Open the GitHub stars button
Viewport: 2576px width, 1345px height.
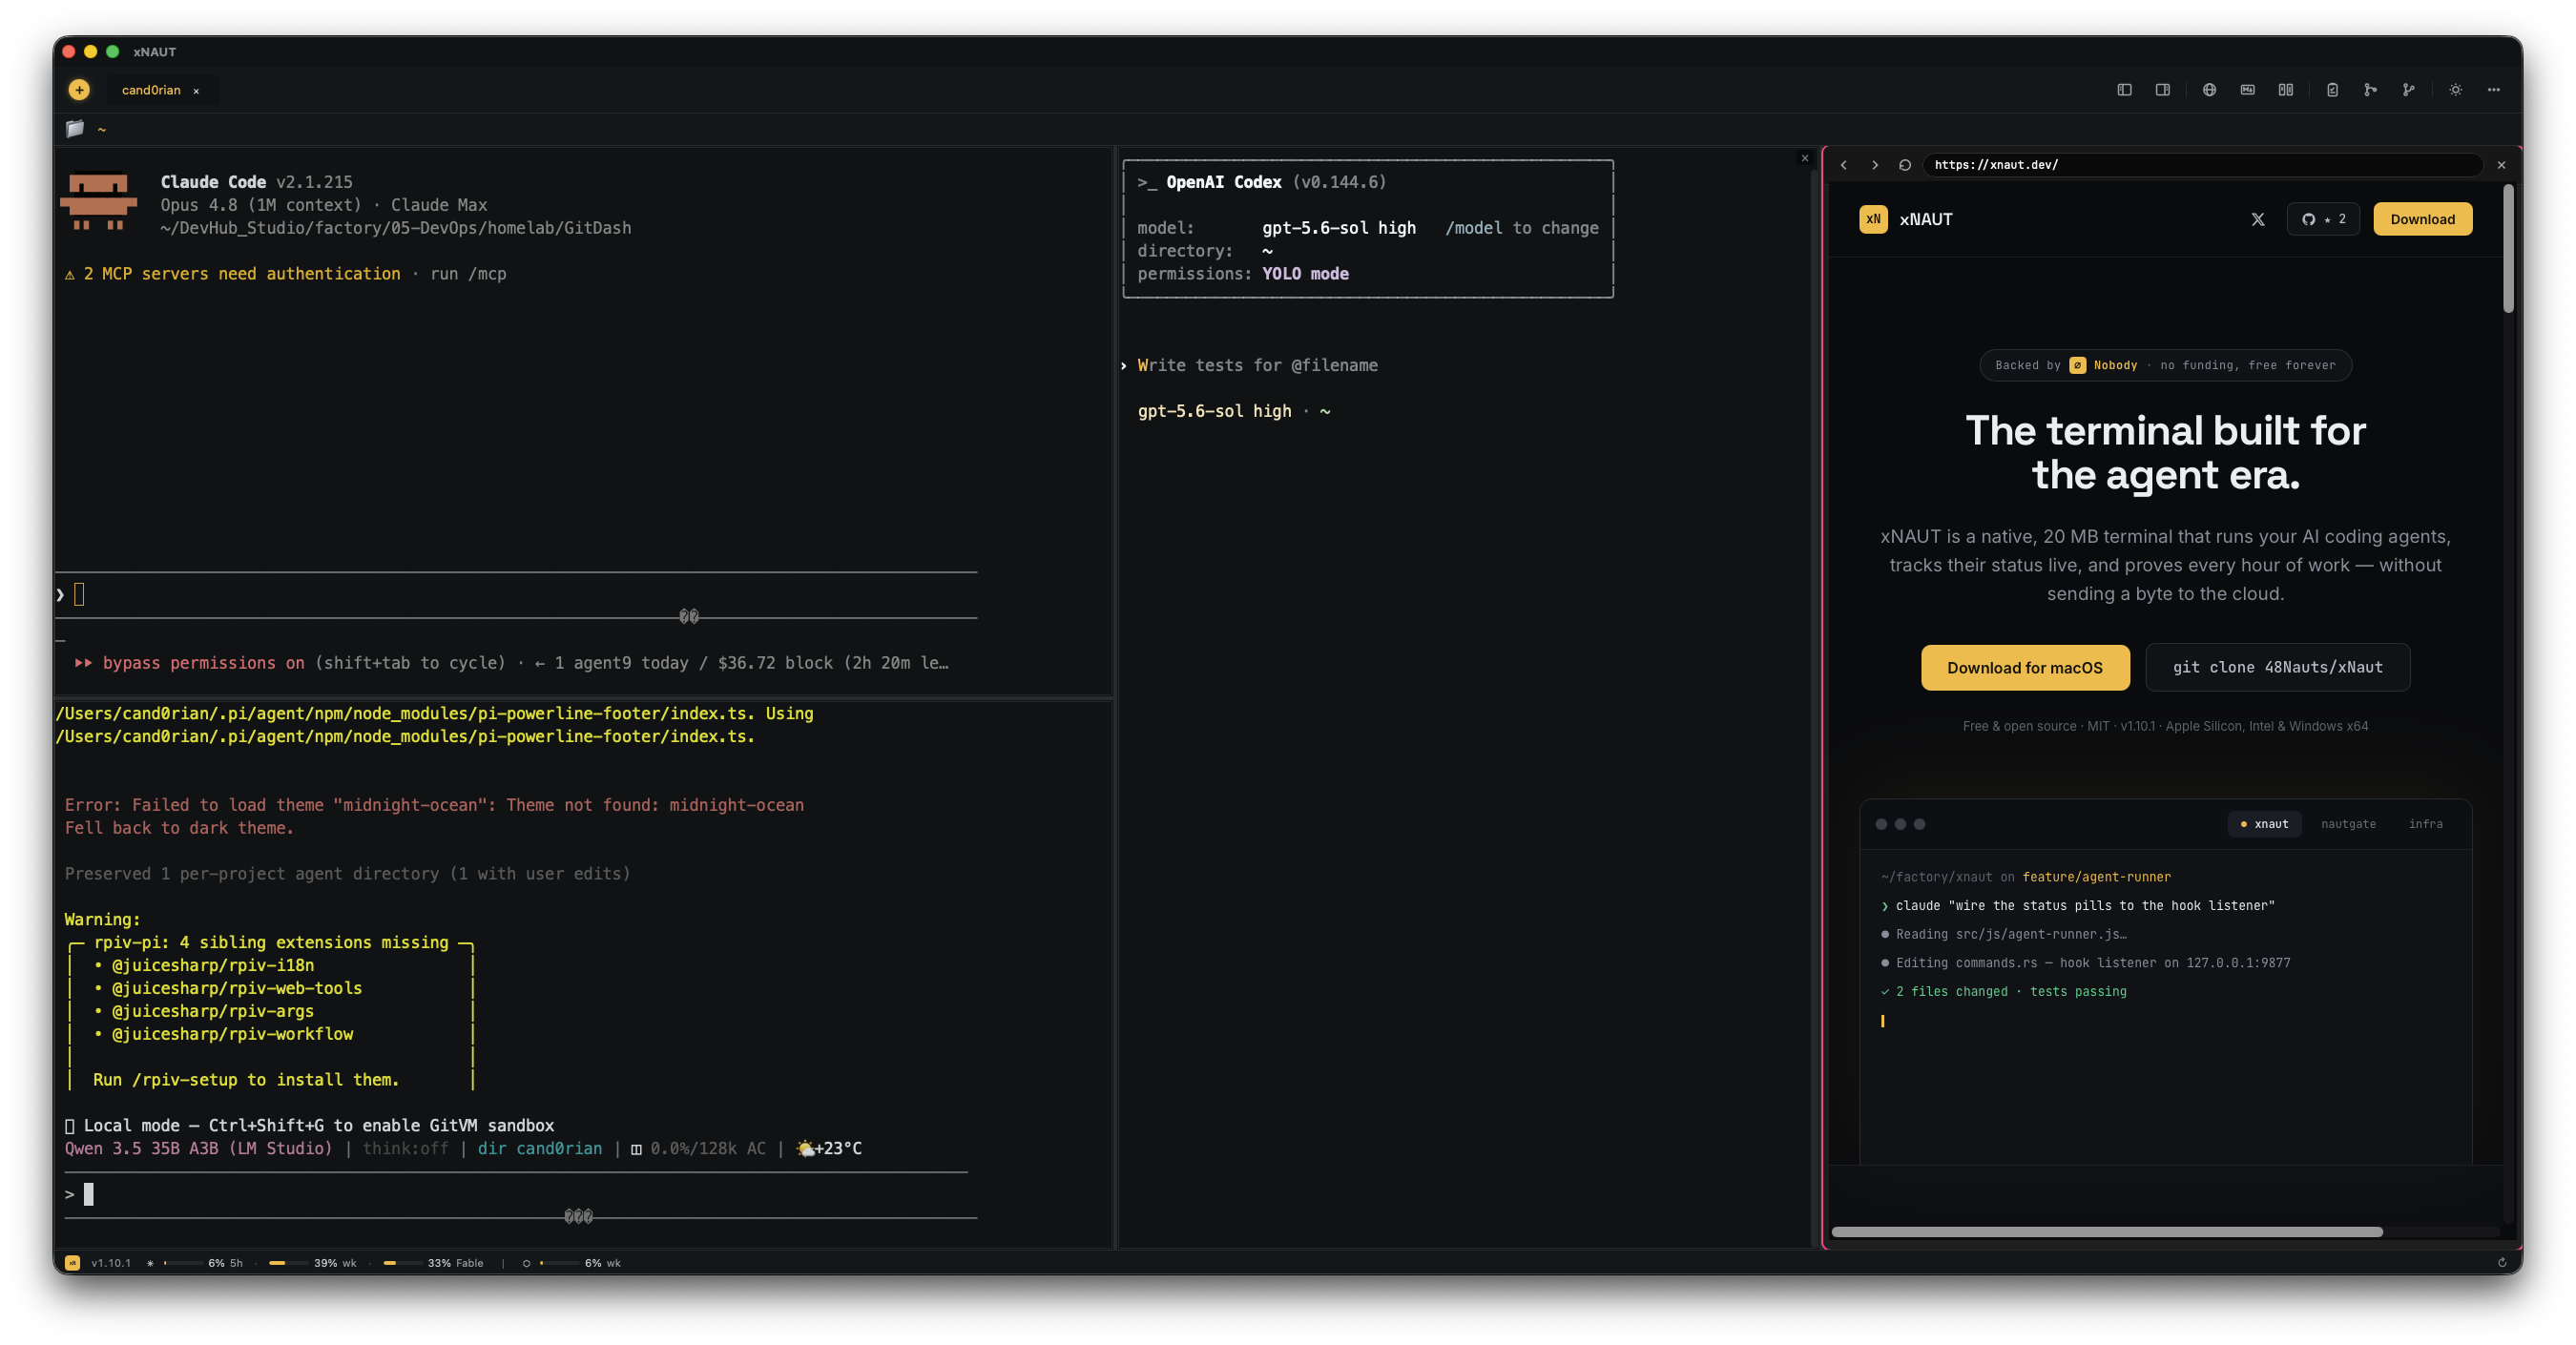click(2323, 219)
